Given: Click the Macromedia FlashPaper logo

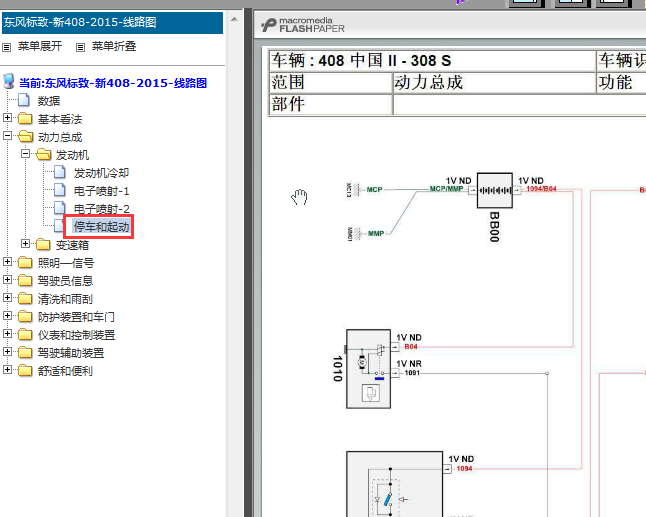Looking at the screenshot, I should coord(303,25).
